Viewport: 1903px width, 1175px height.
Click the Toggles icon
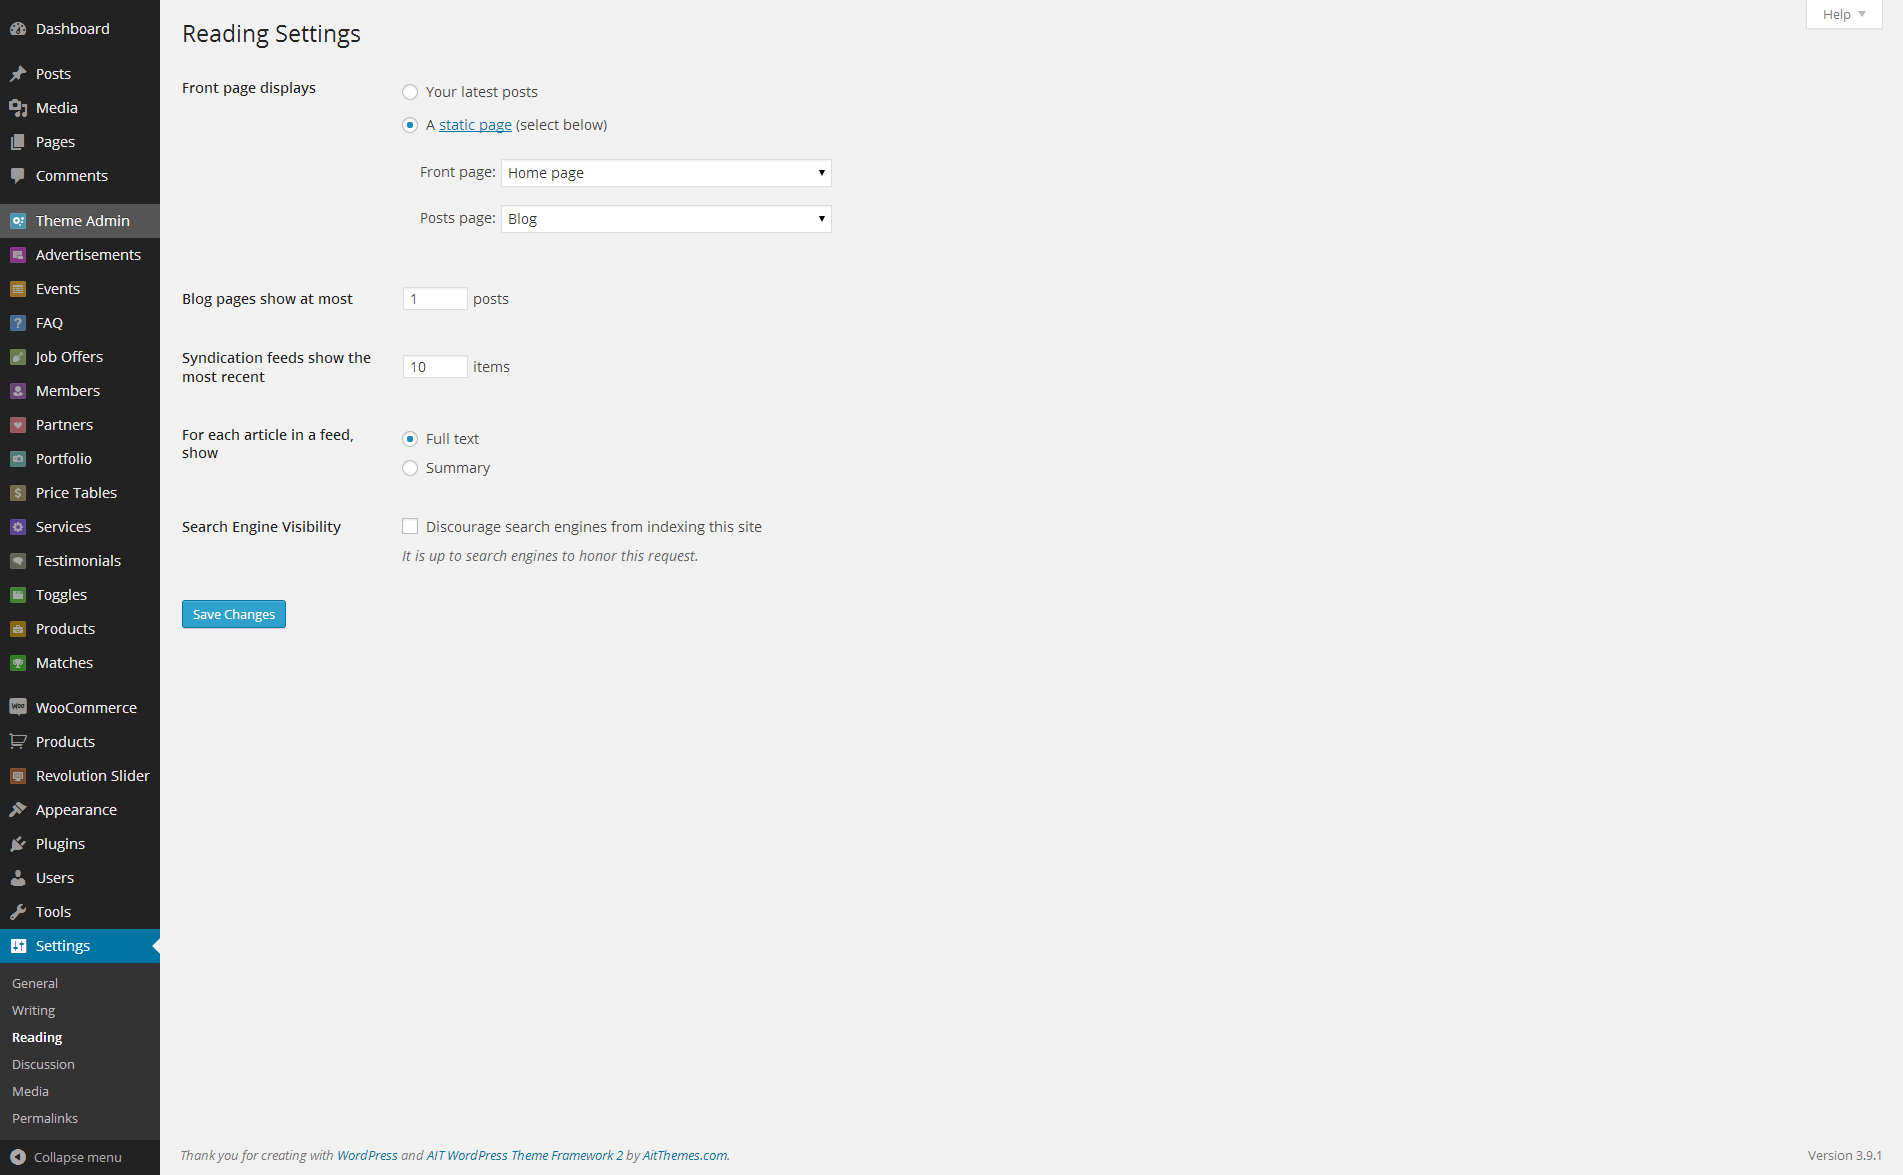point(18,595)
